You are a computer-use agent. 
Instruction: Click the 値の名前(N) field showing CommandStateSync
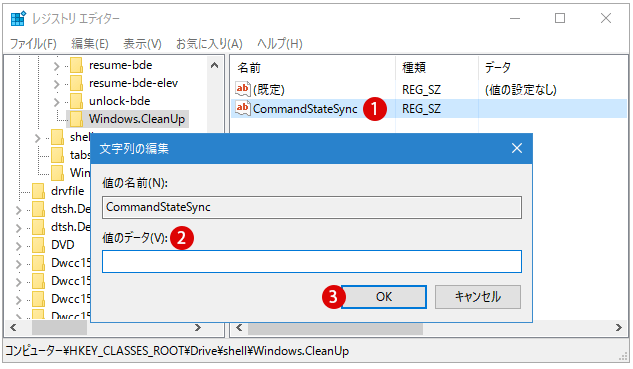point(312,208)
